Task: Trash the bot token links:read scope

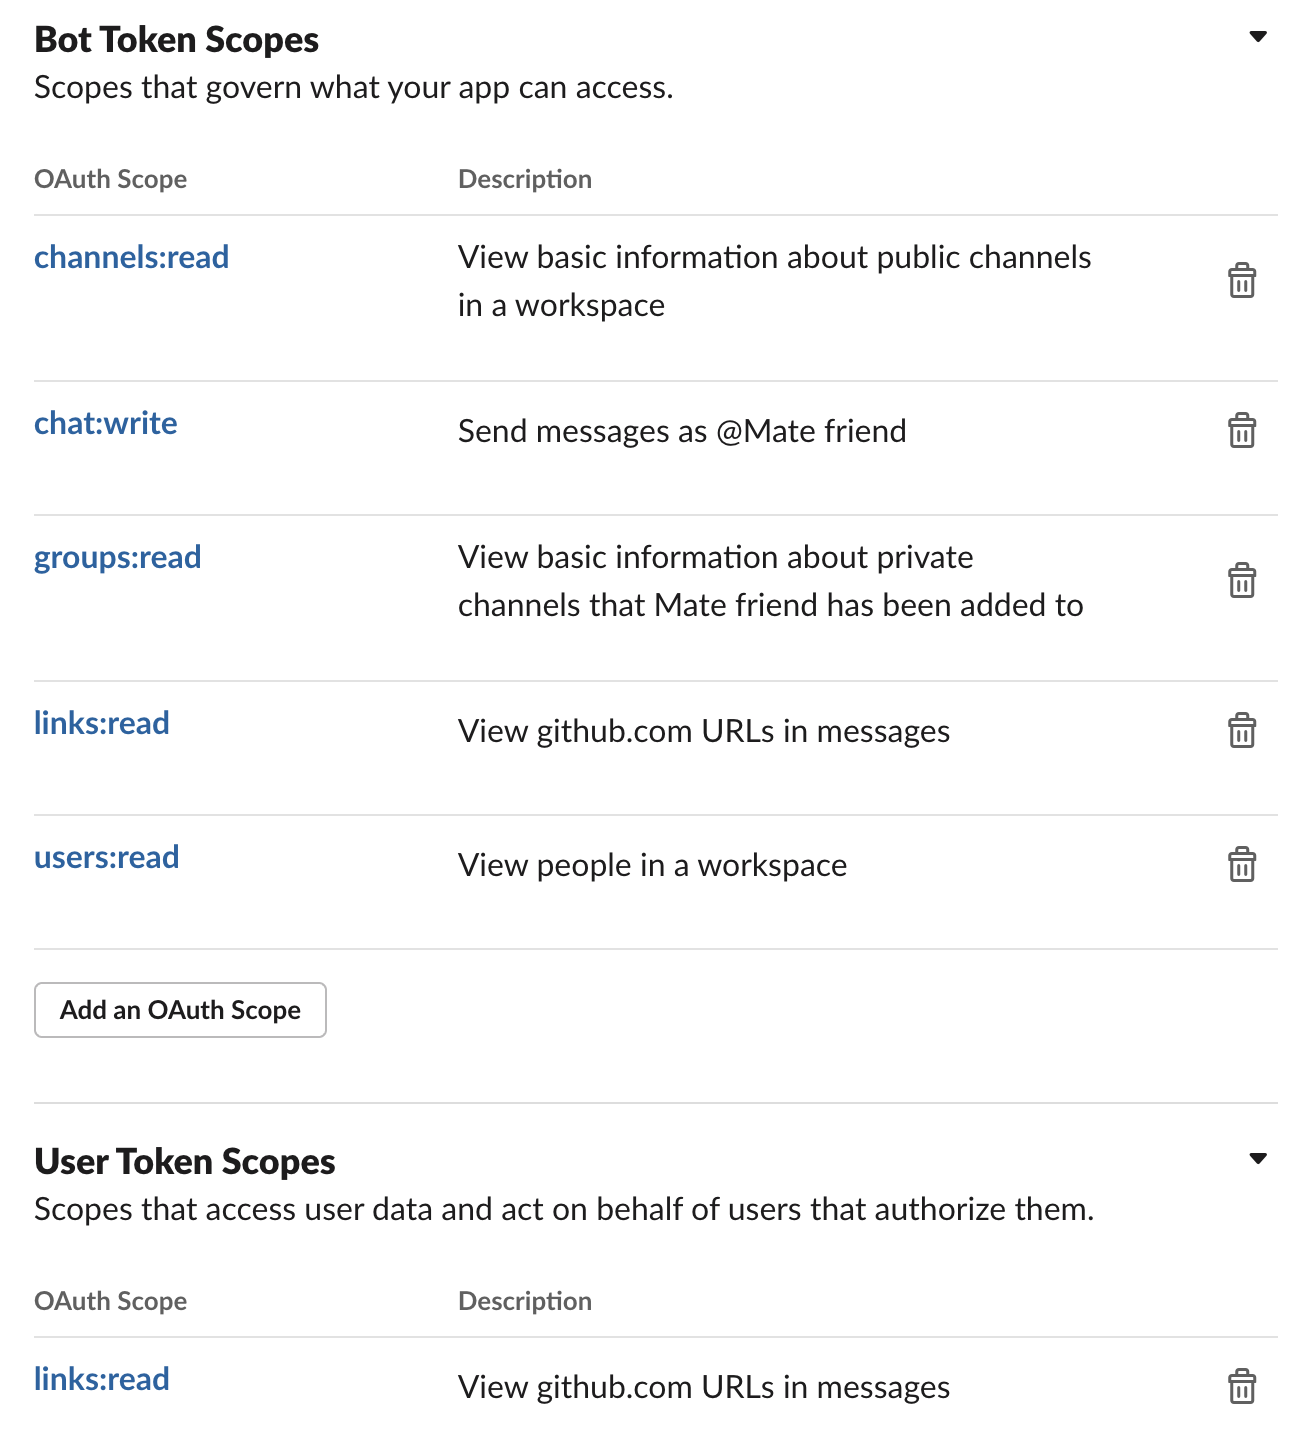Action: click(x=1241, y=731)
